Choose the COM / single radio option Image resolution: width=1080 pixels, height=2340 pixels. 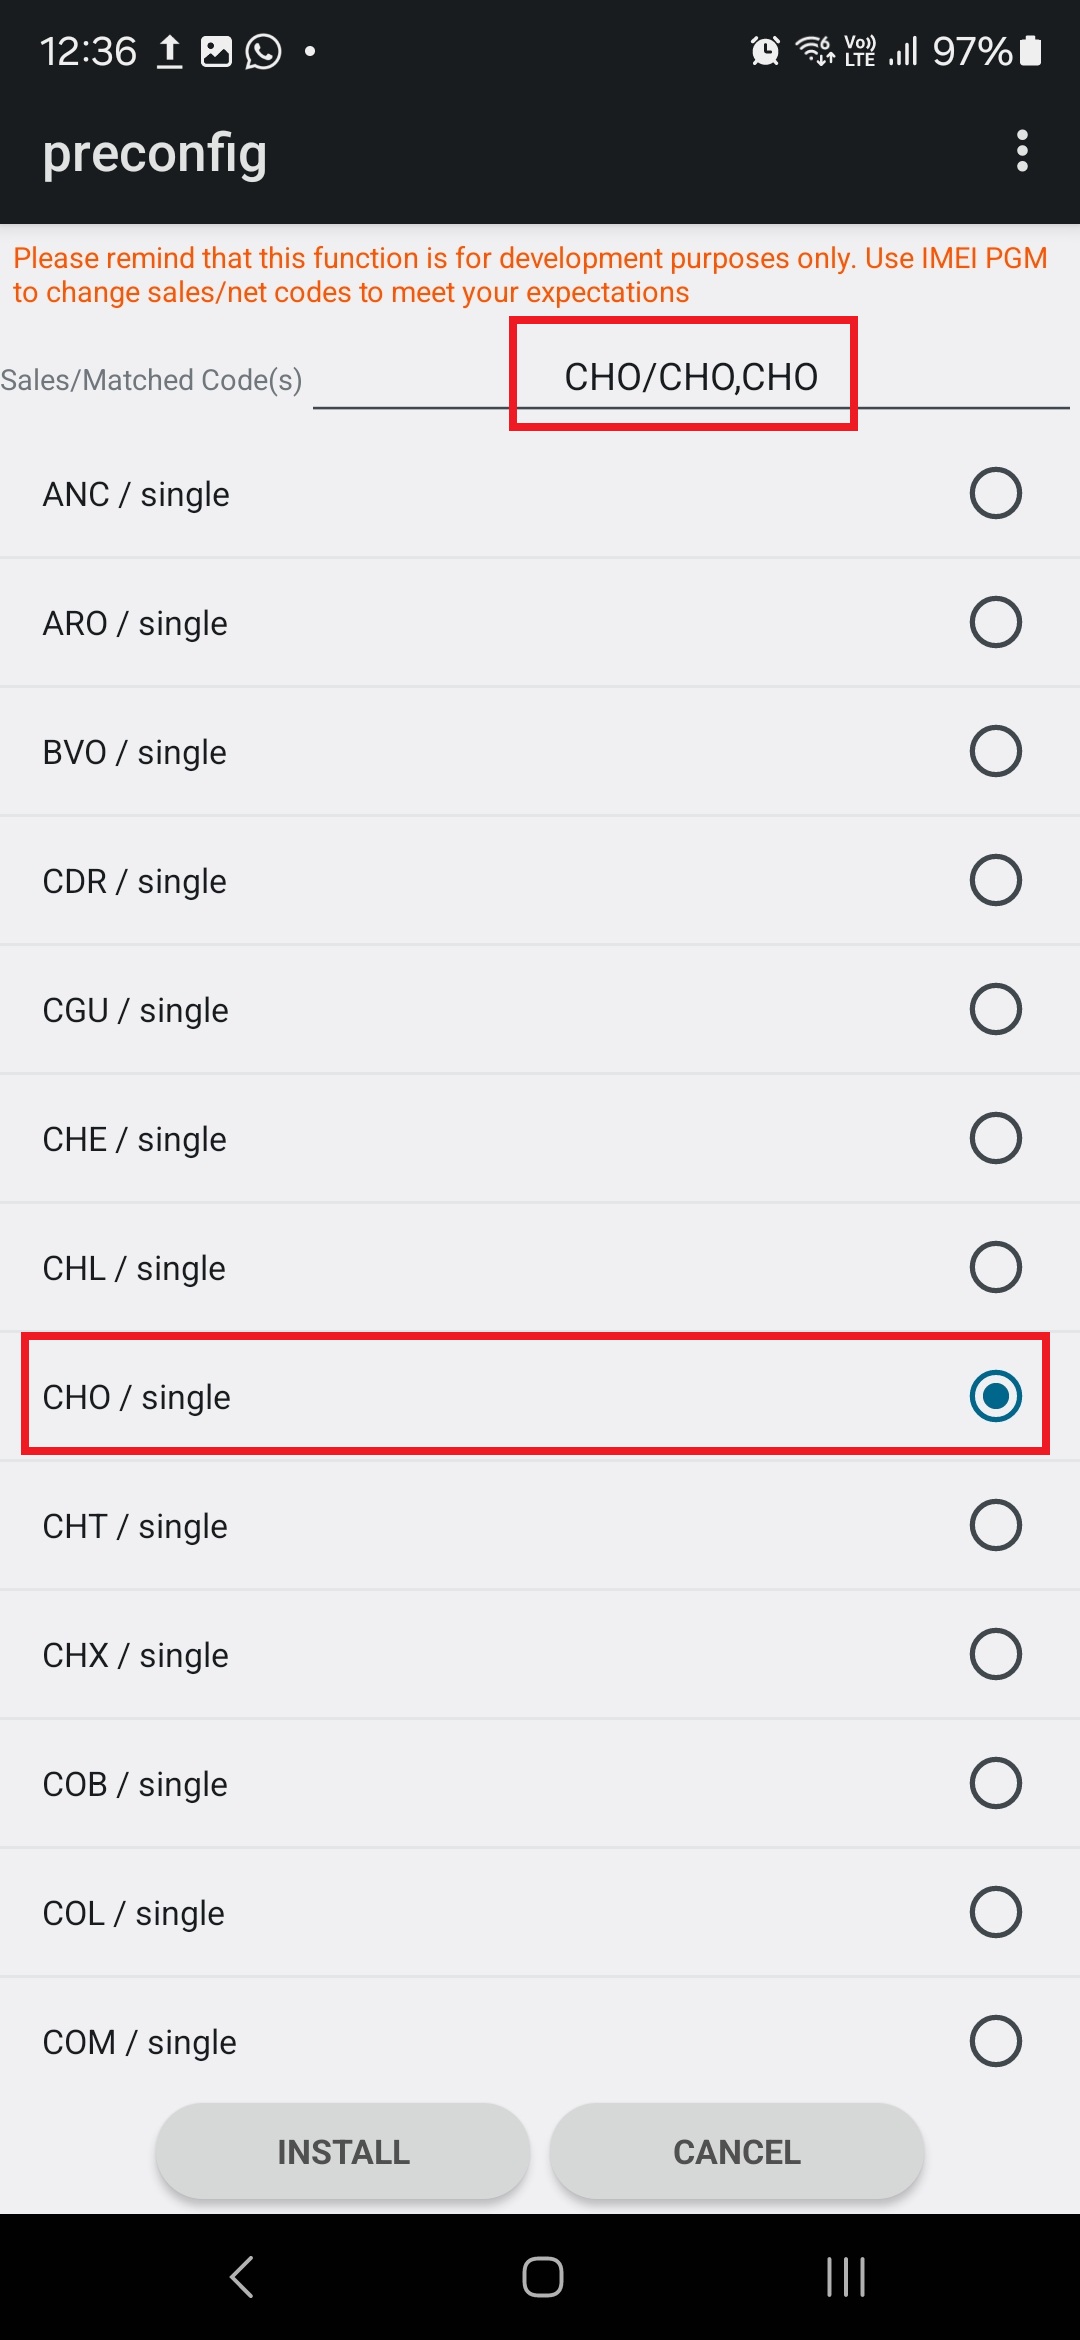(x=995, y=2041)
